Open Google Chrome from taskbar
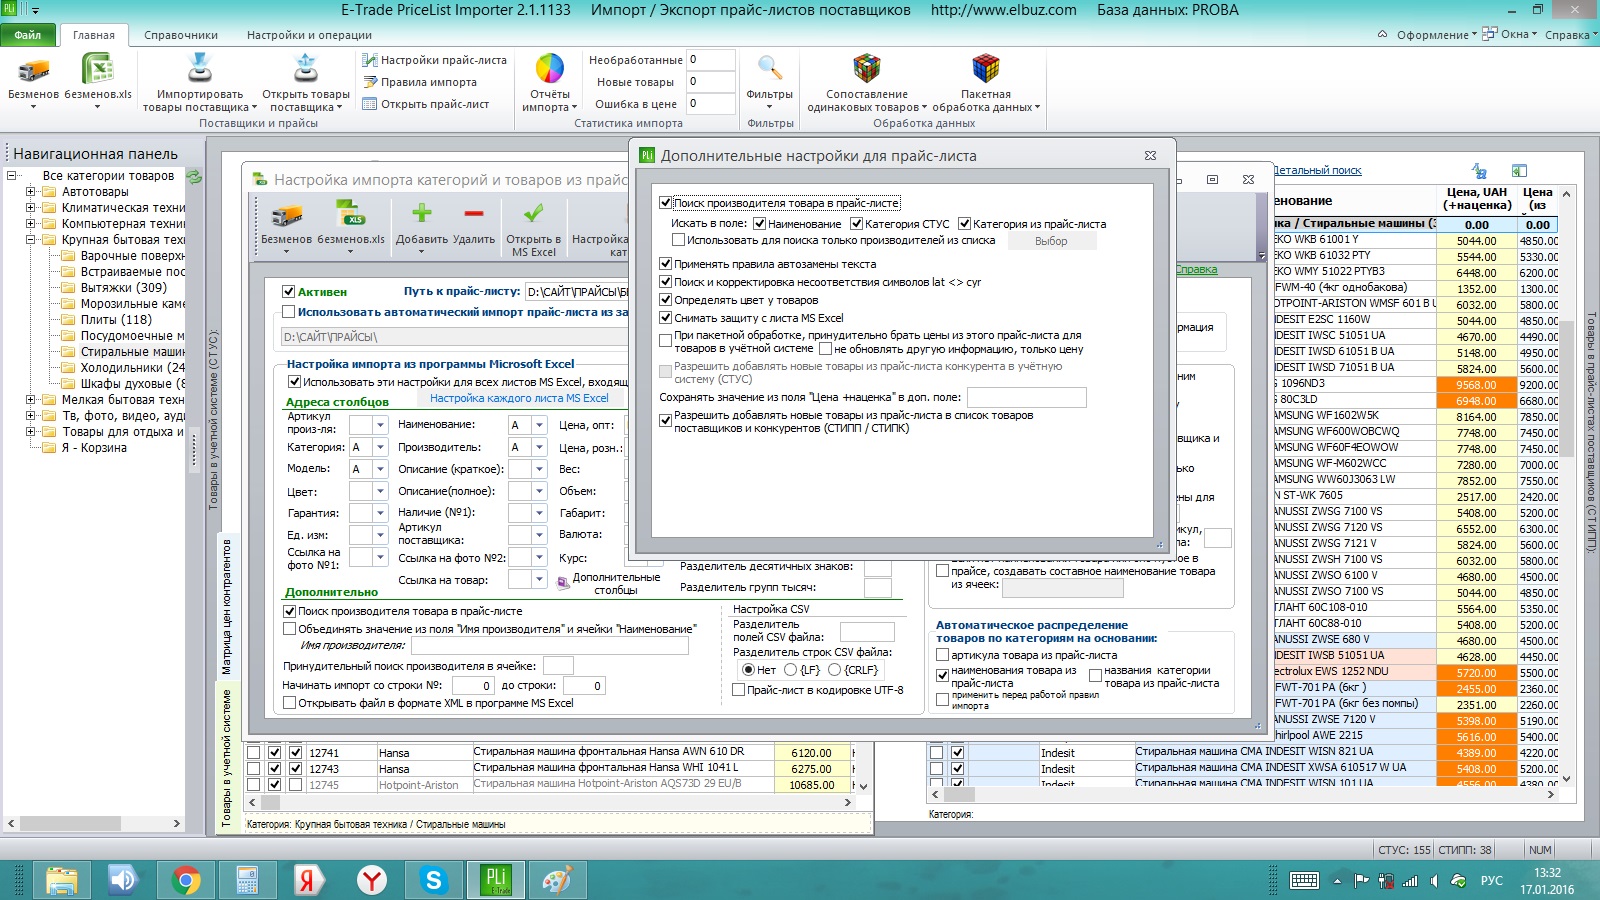Viewport: 1600px width, 900px height. click(185, 880)
